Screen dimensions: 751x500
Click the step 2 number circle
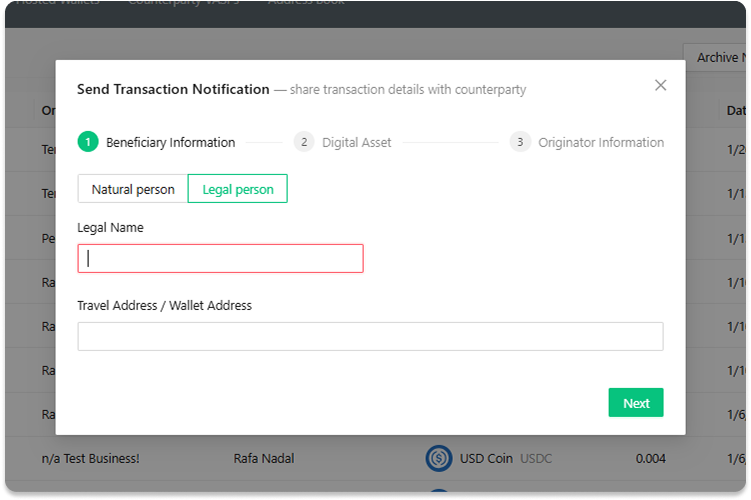pos(304,142)
